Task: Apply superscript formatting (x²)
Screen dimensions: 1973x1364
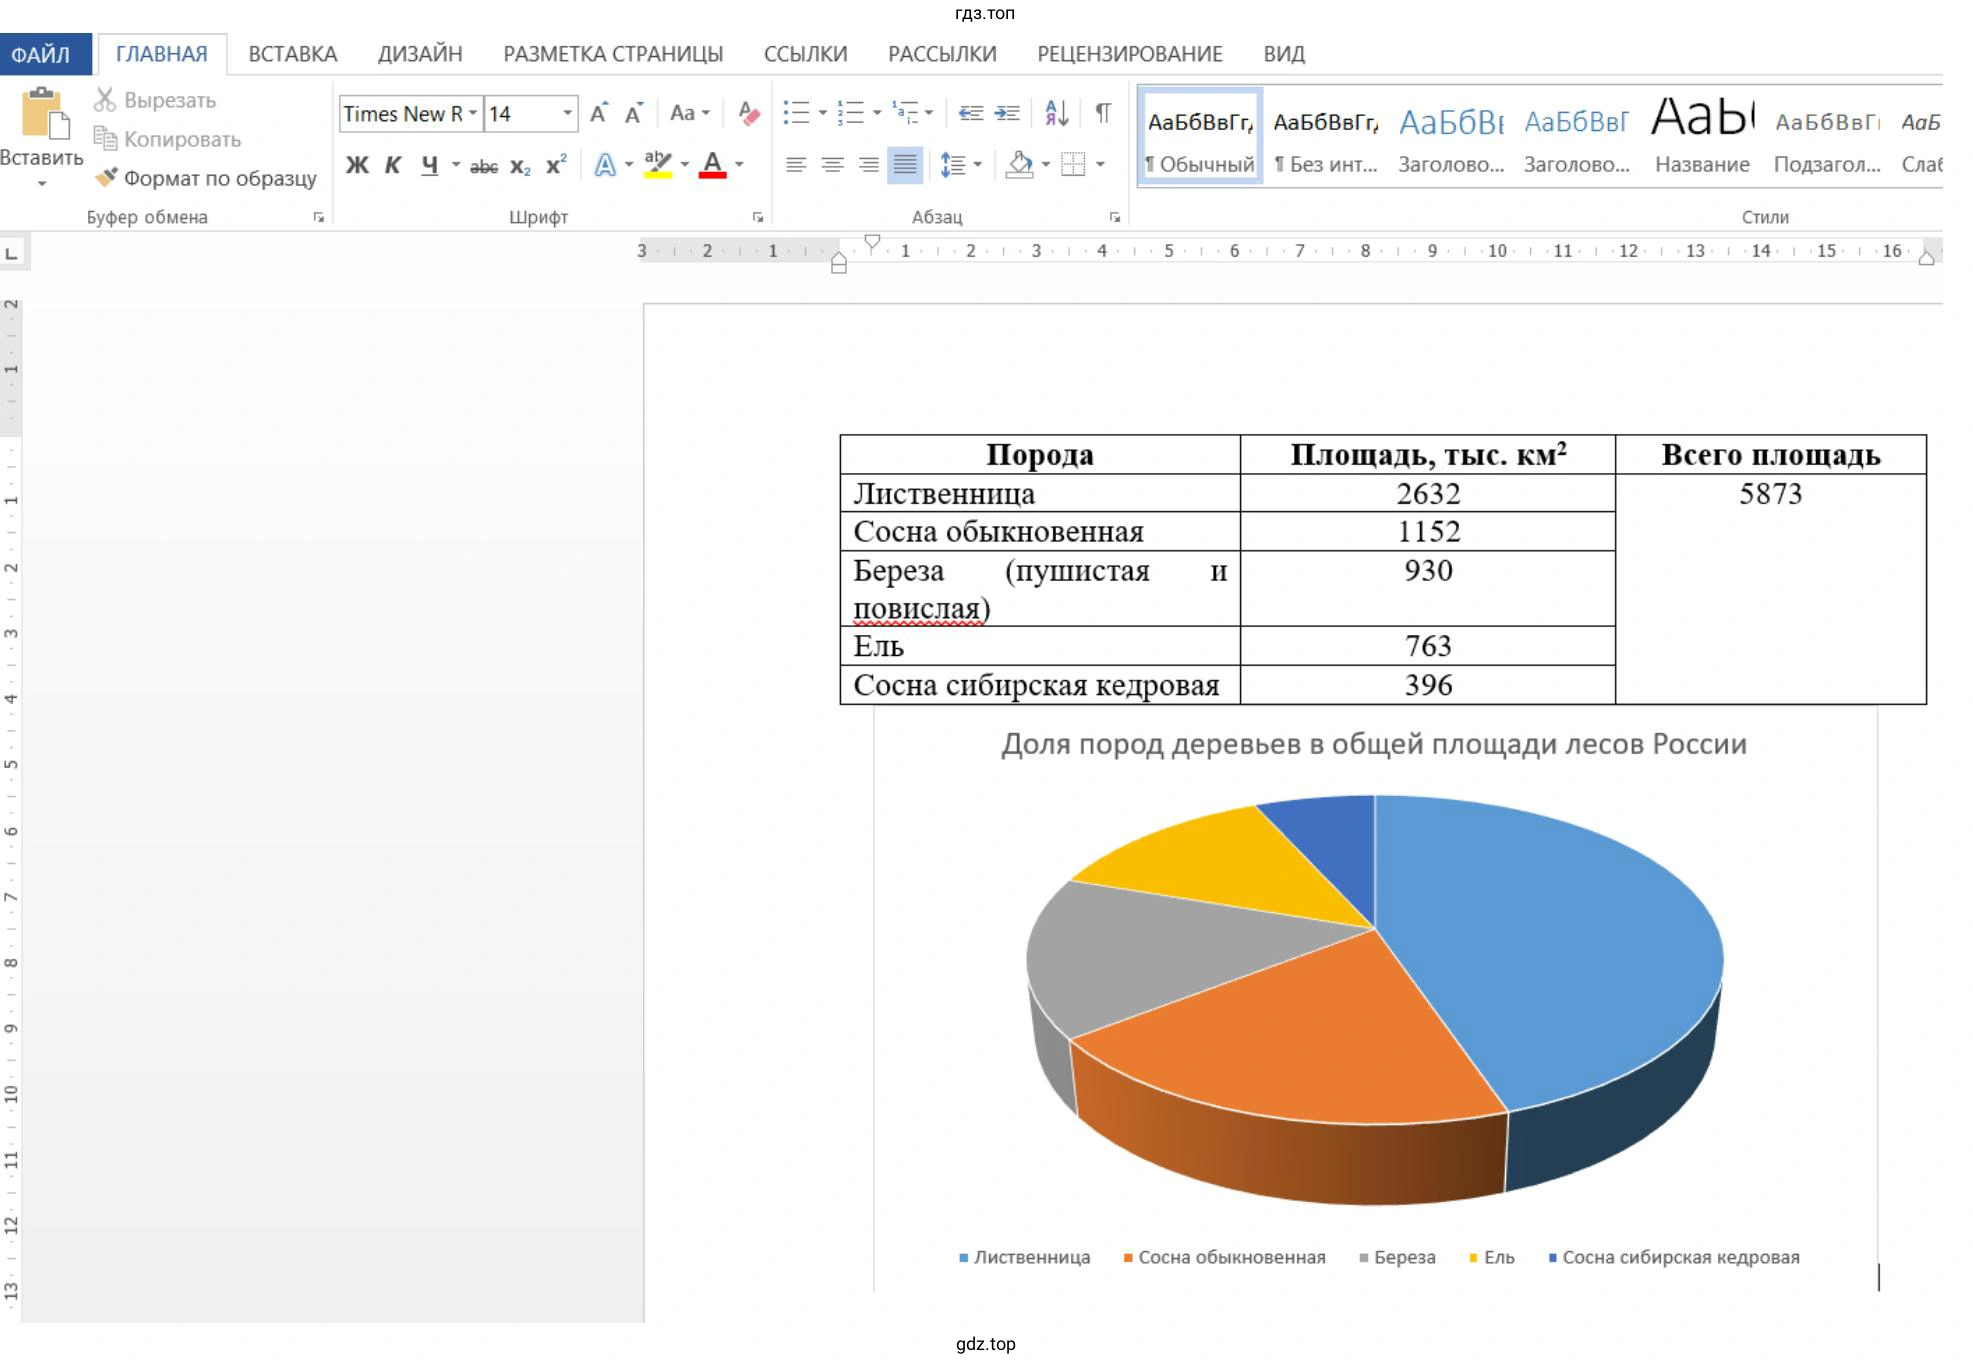Action: point(556,165)
